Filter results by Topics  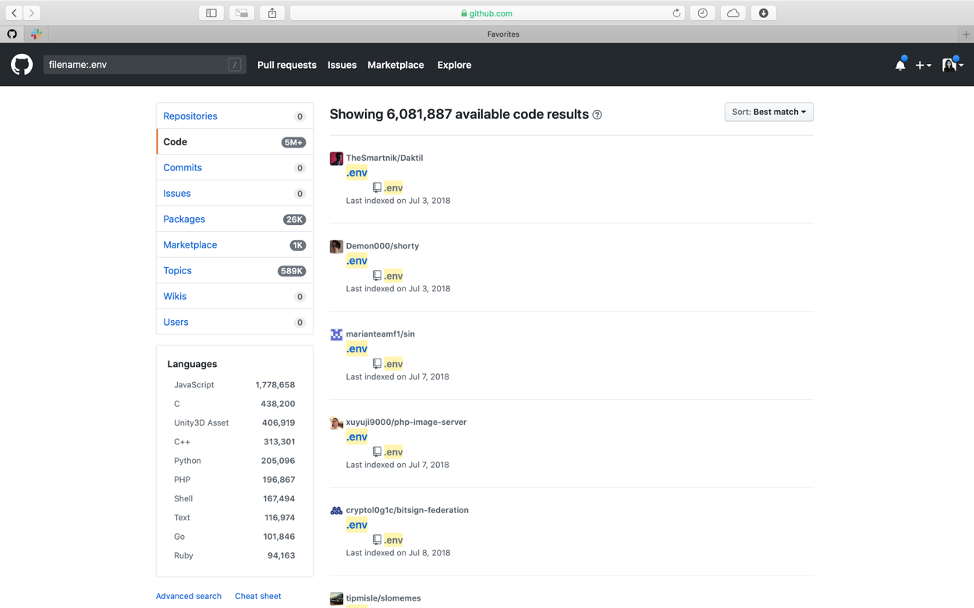pyautogui.click(x=177, y=271)
